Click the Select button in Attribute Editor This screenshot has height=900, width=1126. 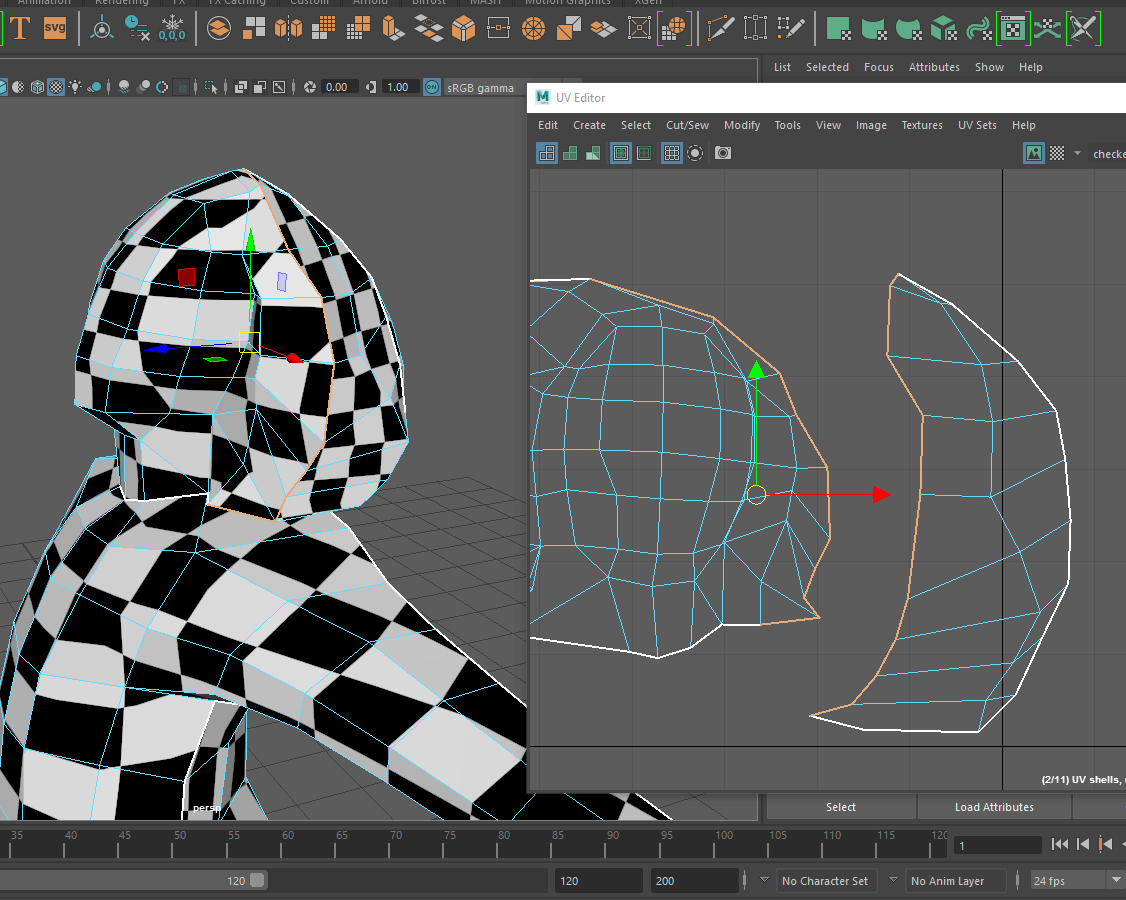point(841,807)
